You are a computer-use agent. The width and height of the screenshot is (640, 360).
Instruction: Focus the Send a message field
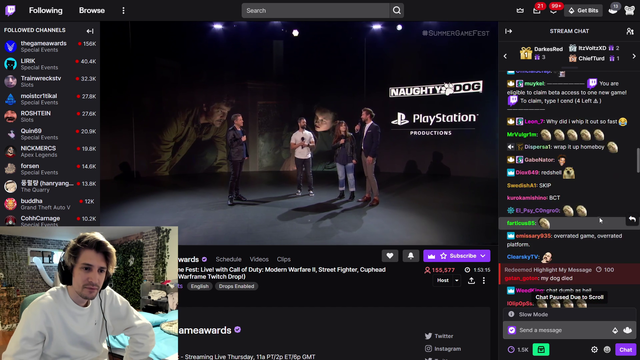click(x=563, y=330)
